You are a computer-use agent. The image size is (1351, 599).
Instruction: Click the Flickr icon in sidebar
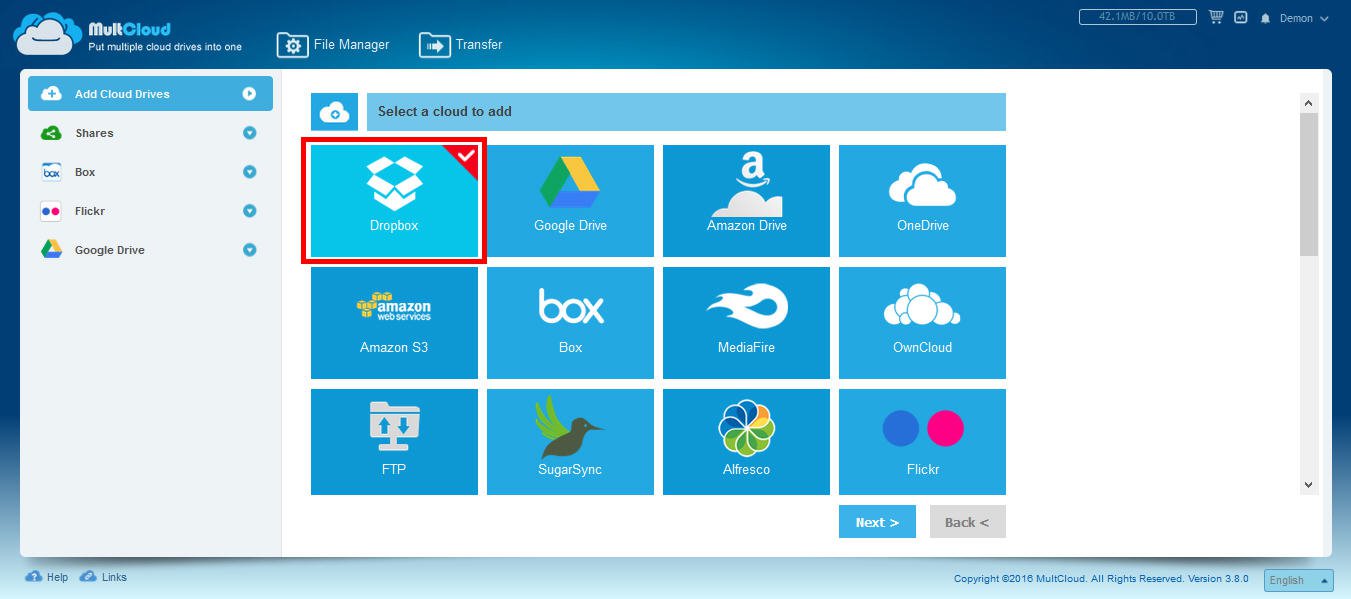click(x=52, y=211)
